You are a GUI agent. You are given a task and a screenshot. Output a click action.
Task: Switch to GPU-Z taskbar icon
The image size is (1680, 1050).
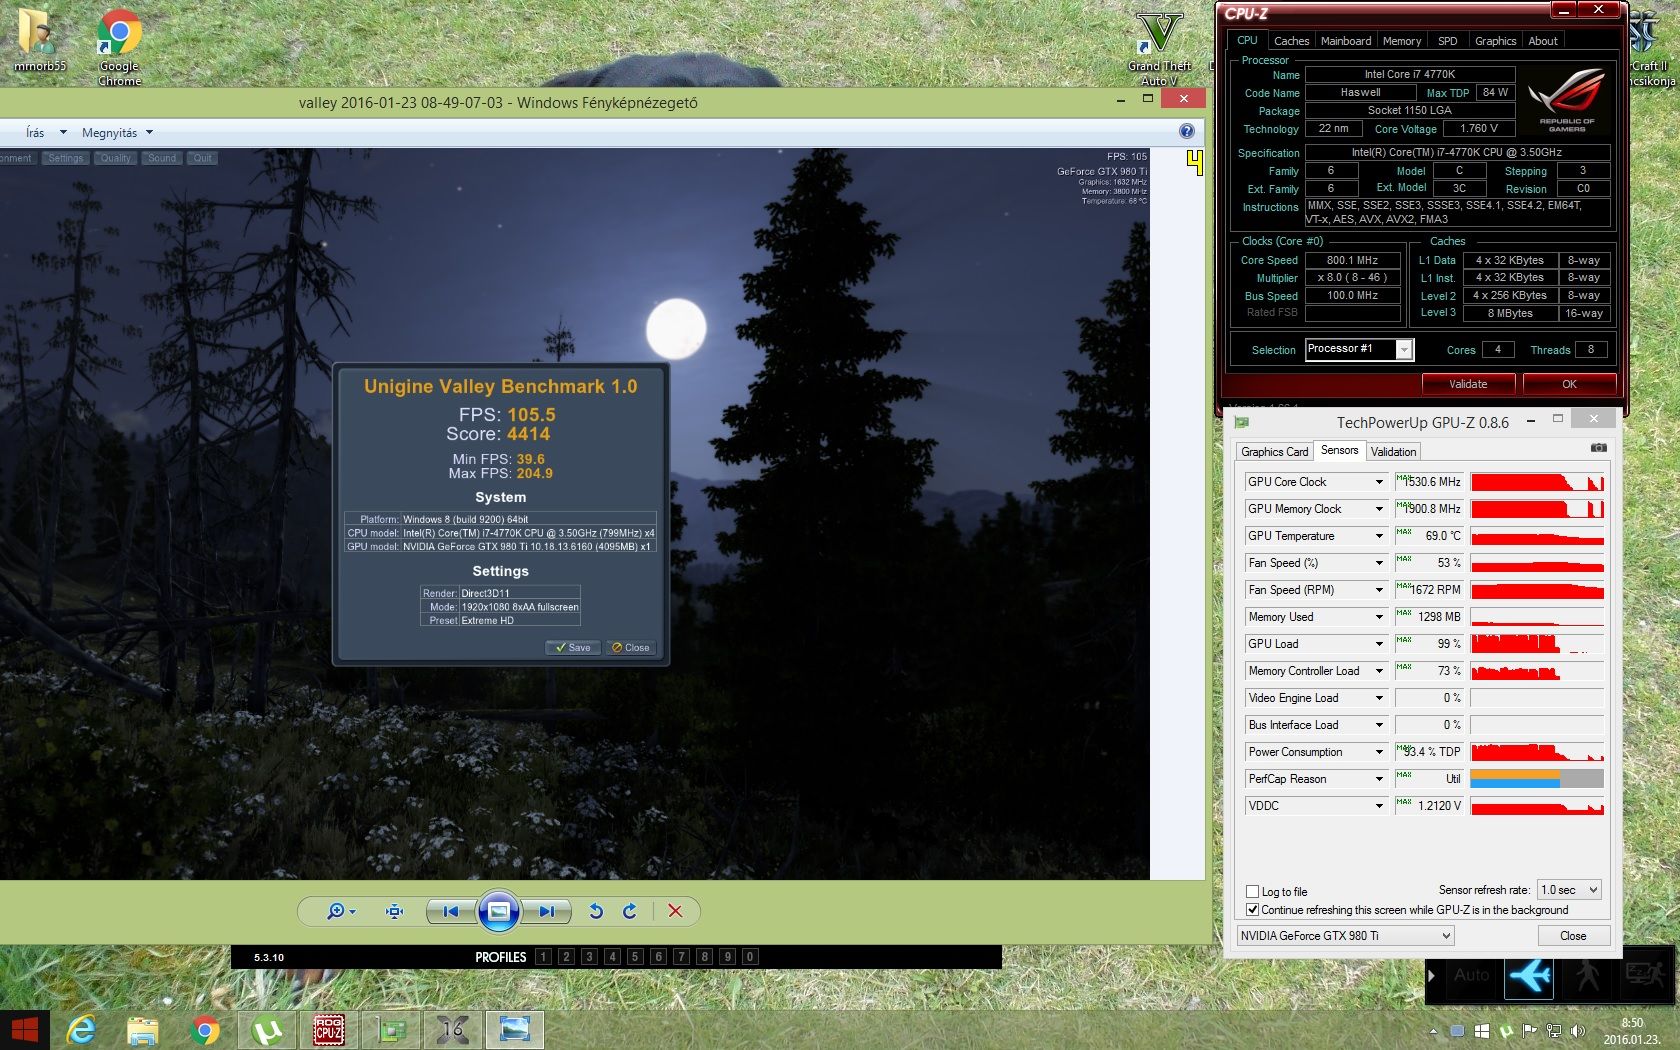pos(391,1030)
